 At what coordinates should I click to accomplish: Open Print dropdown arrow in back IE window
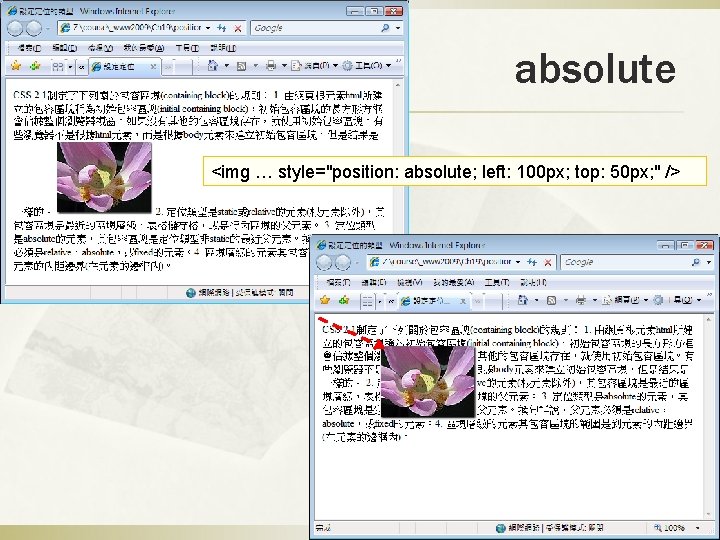284,66
